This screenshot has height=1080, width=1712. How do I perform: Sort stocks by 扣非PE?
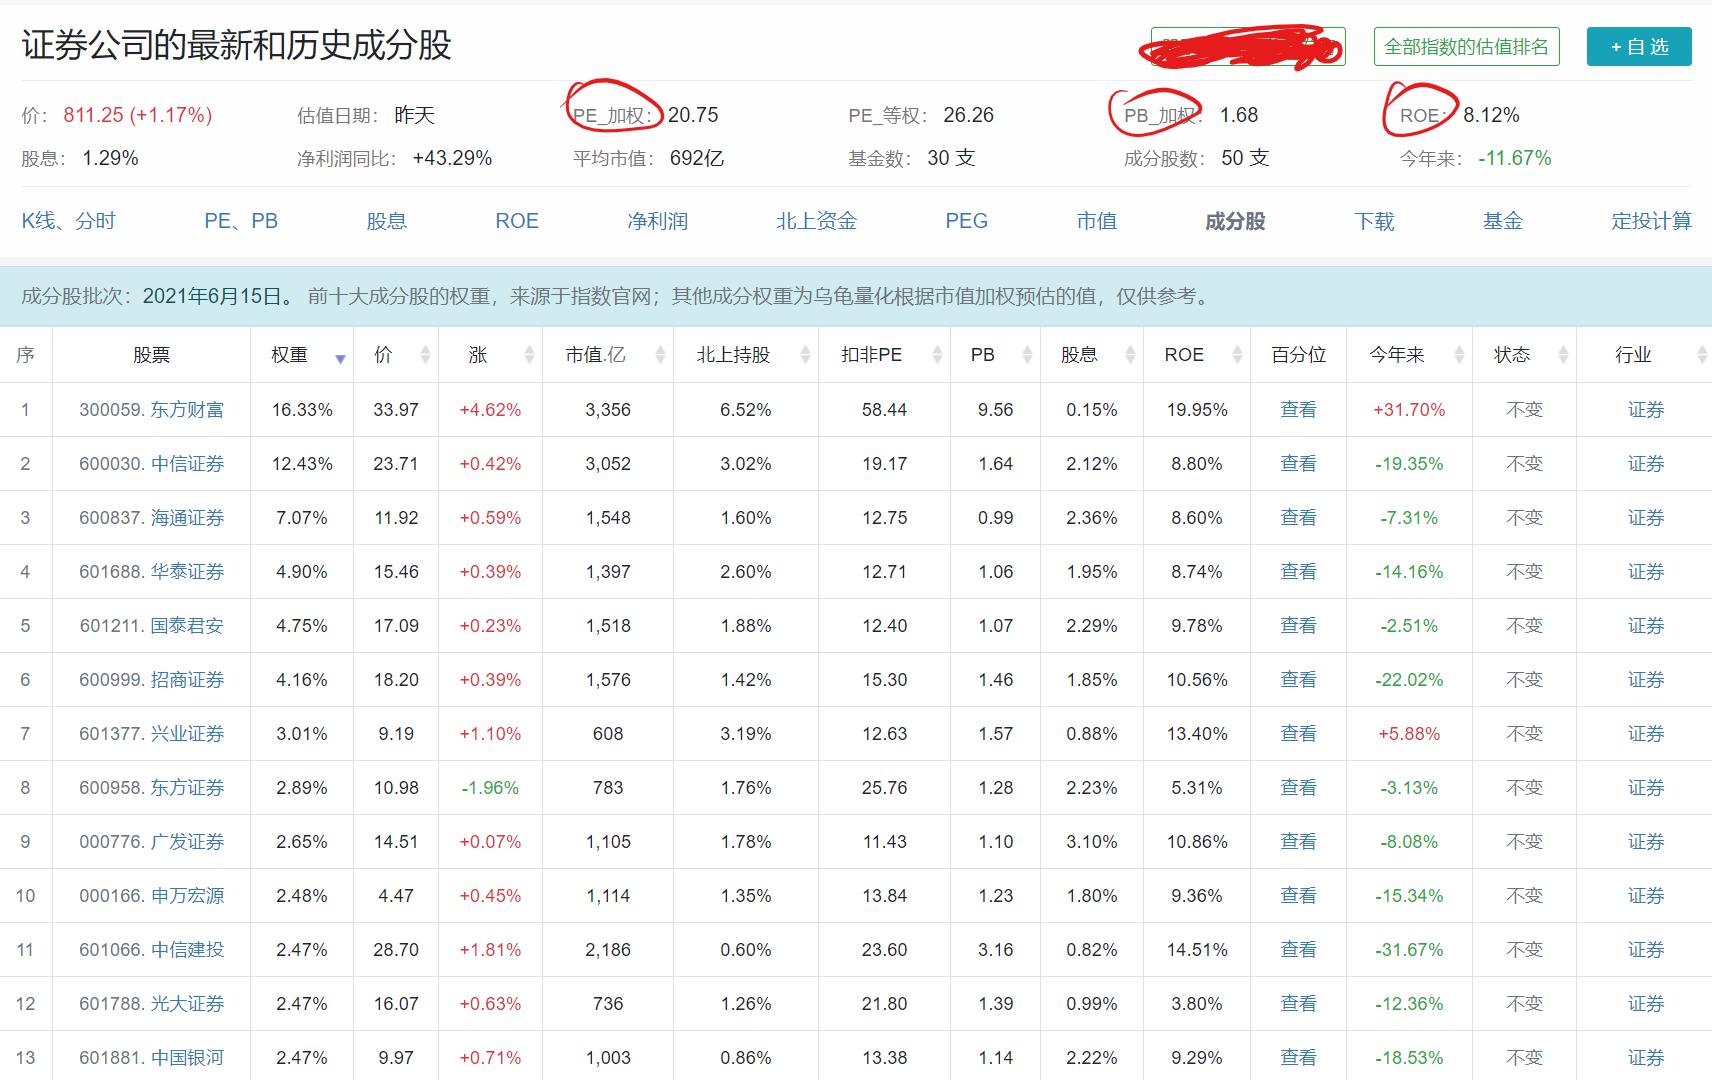tap(935, 354)
